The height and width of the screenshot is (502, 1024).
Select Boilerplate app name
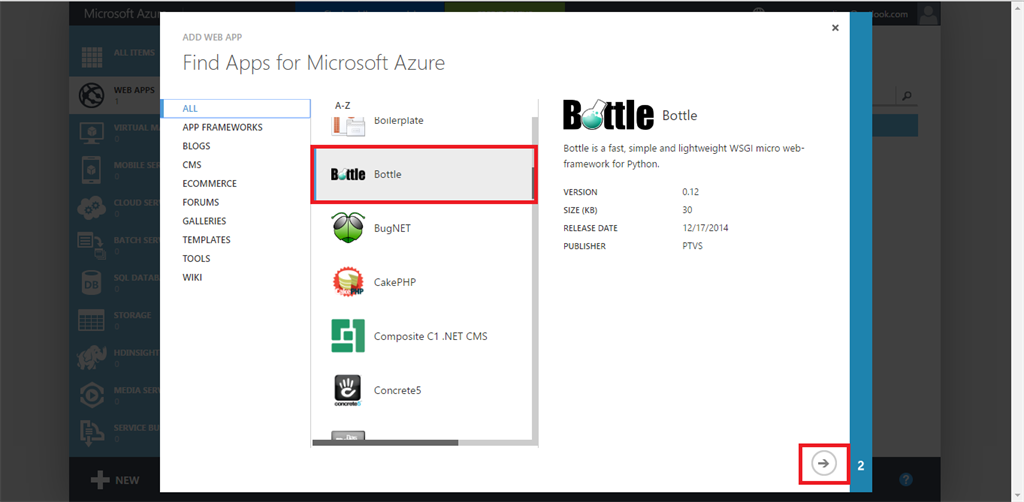[x=399, y=121]
